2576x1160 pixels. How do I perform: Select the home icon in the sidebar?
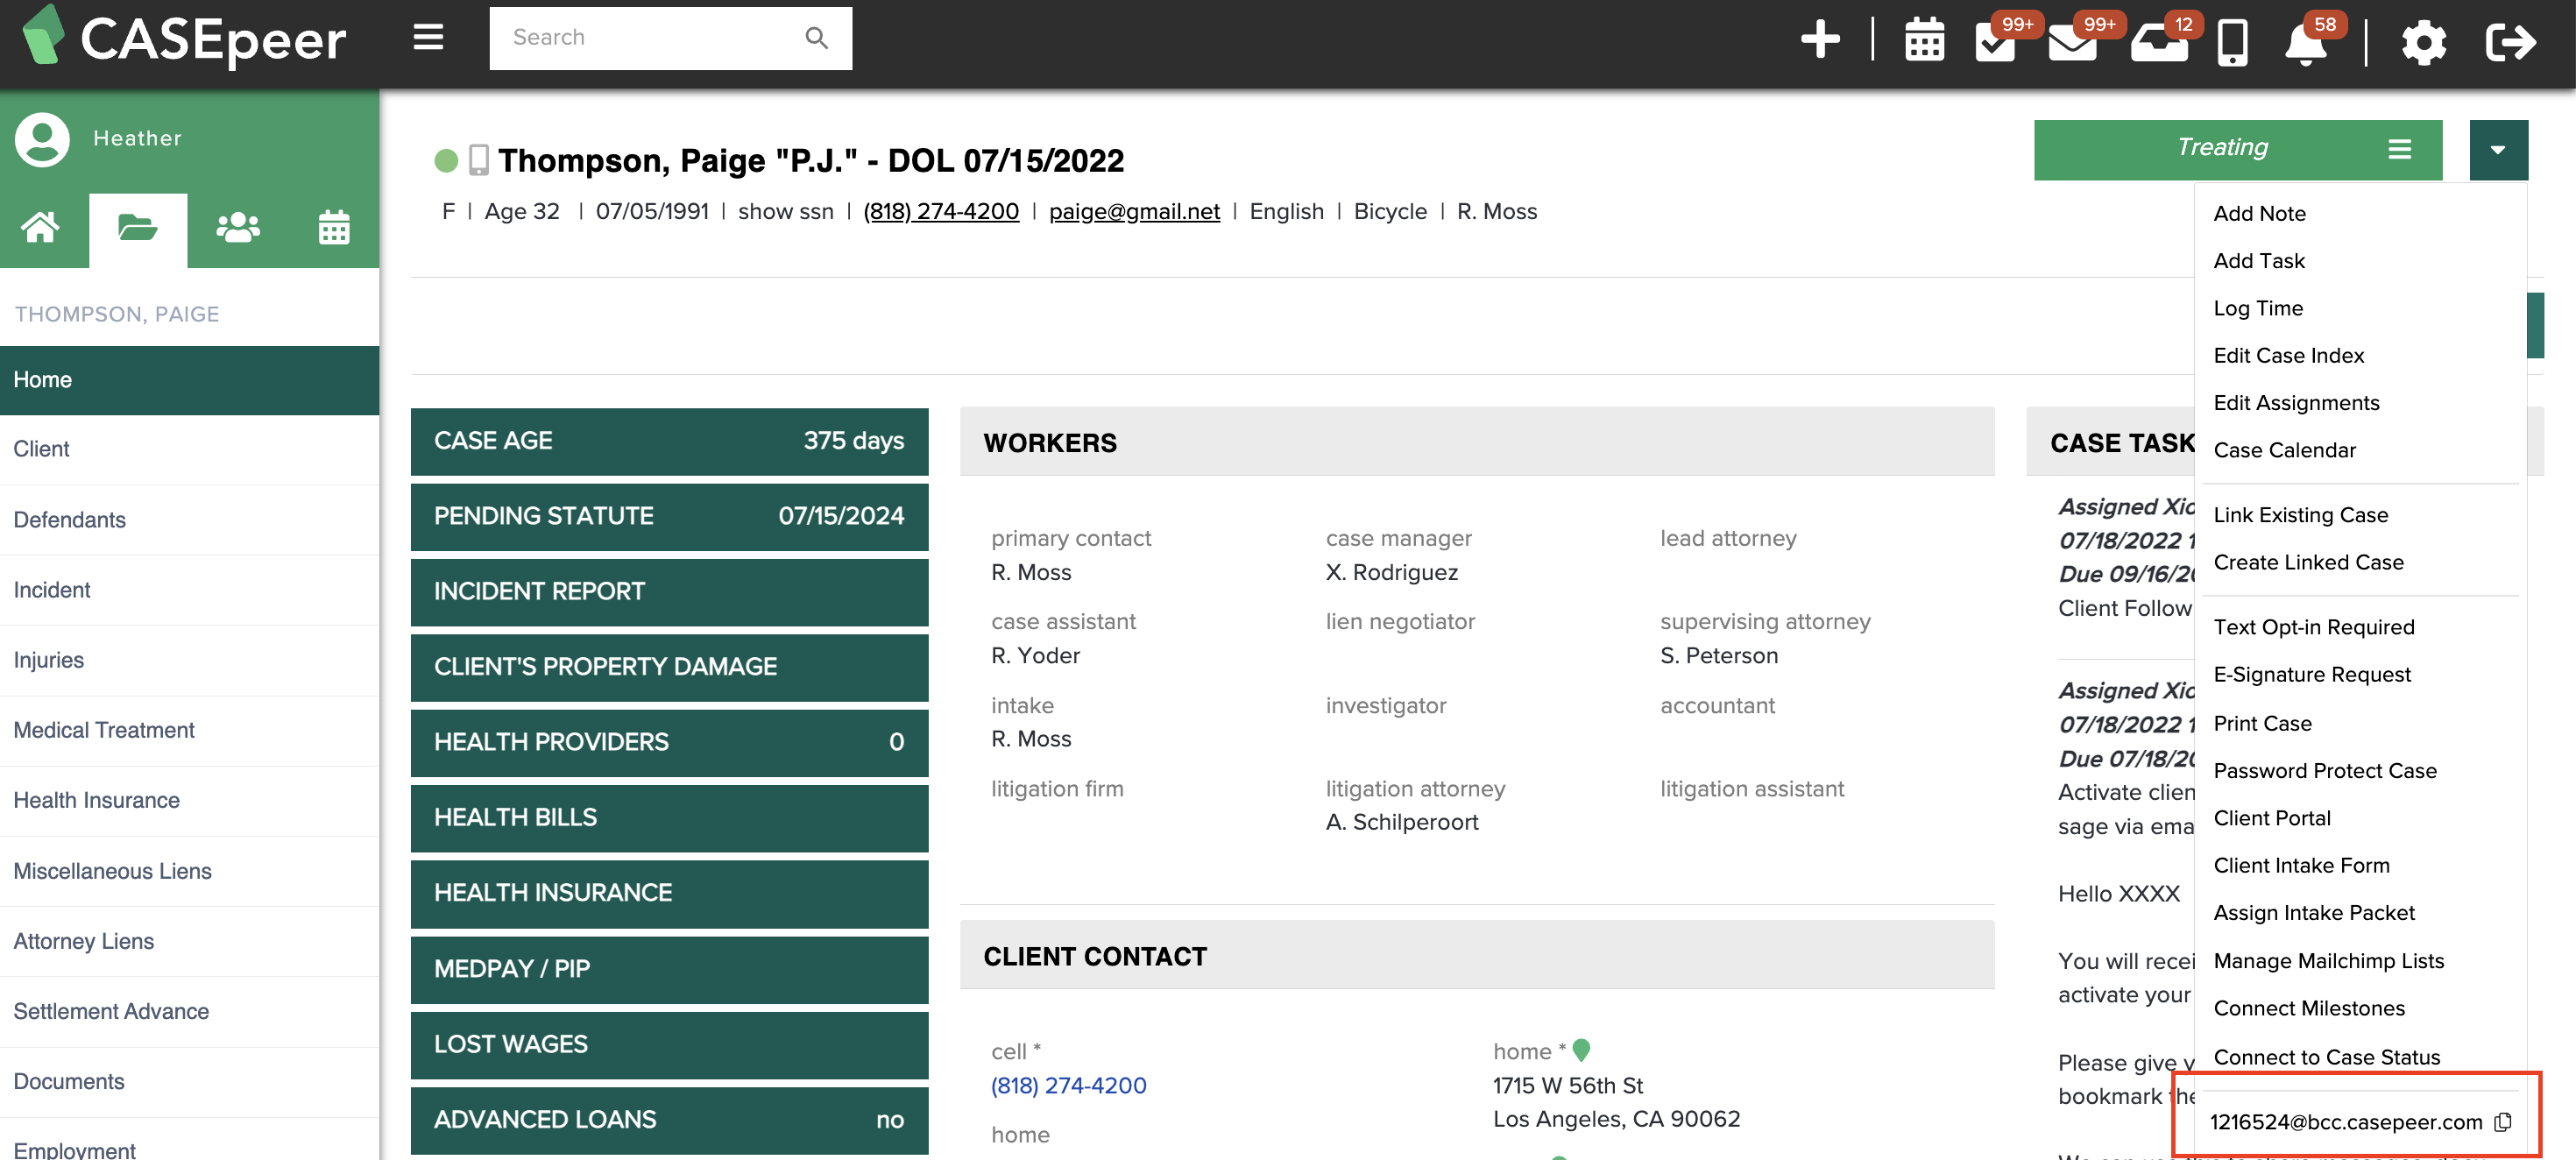[x=41, y=228]
